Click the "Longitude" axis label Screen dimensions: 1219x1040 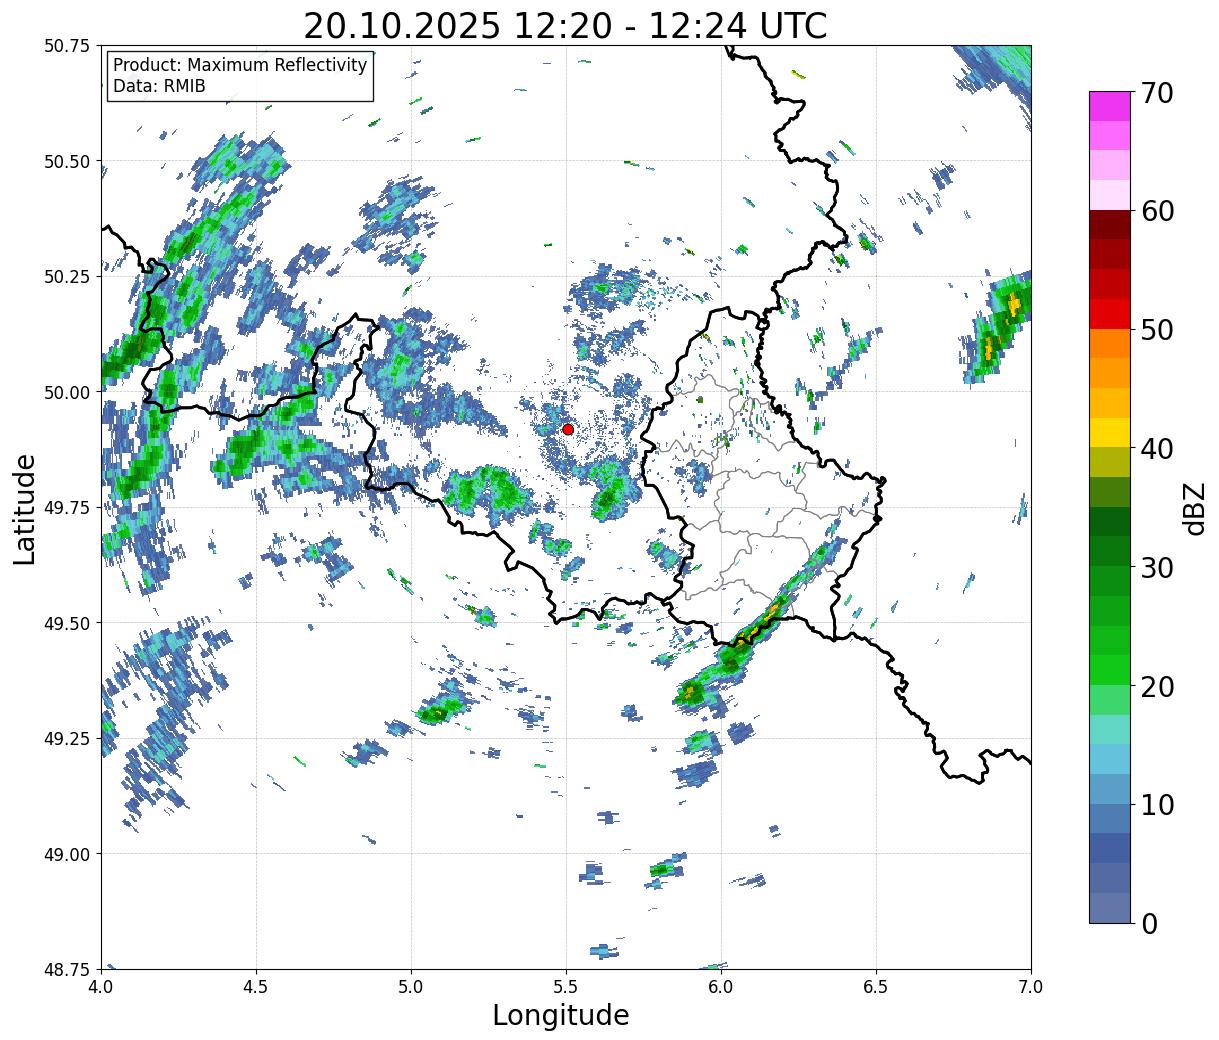[561, 1015]
